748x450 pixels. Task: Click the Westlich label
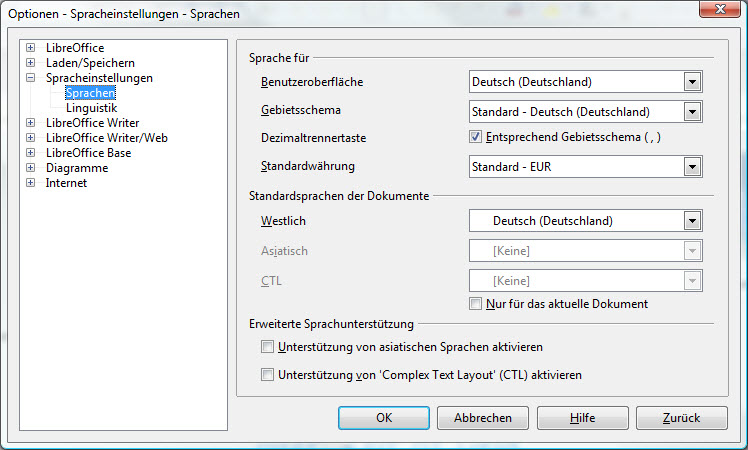click(x=283, y=221)
